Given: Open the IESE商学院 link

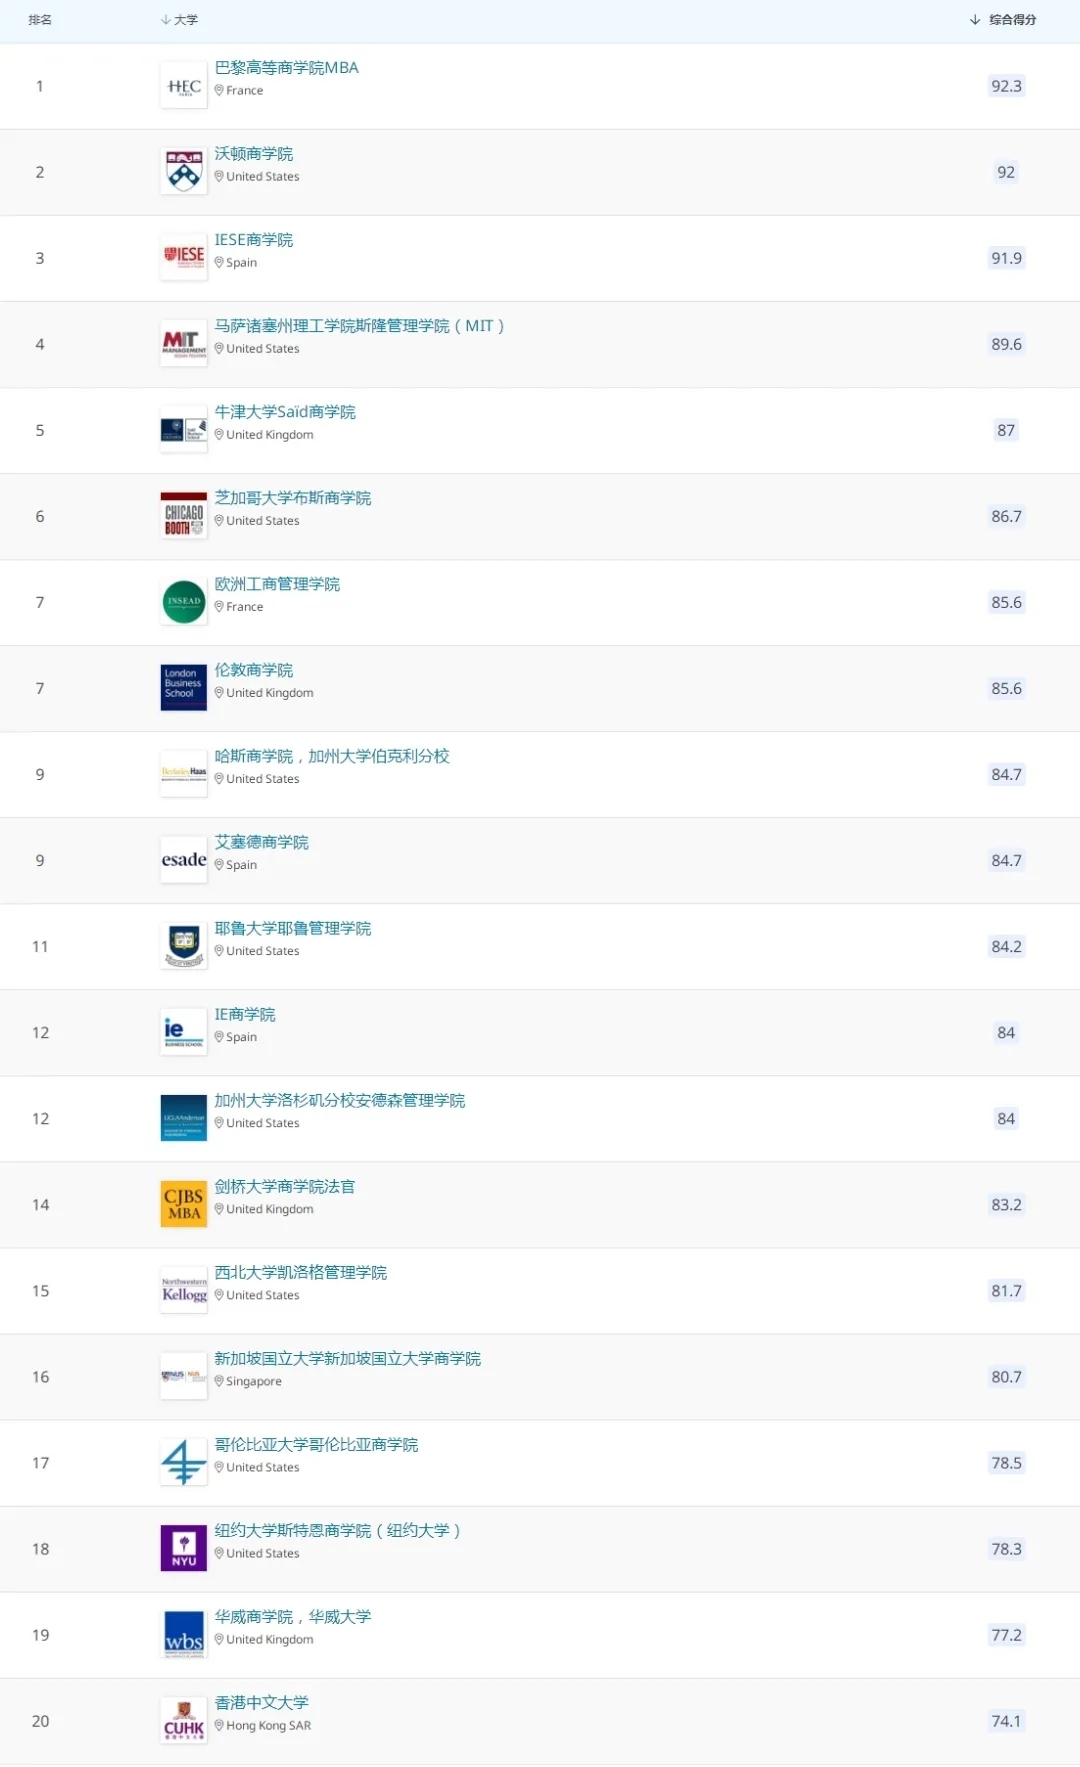Looking at the screenshot, I should 254,240.
